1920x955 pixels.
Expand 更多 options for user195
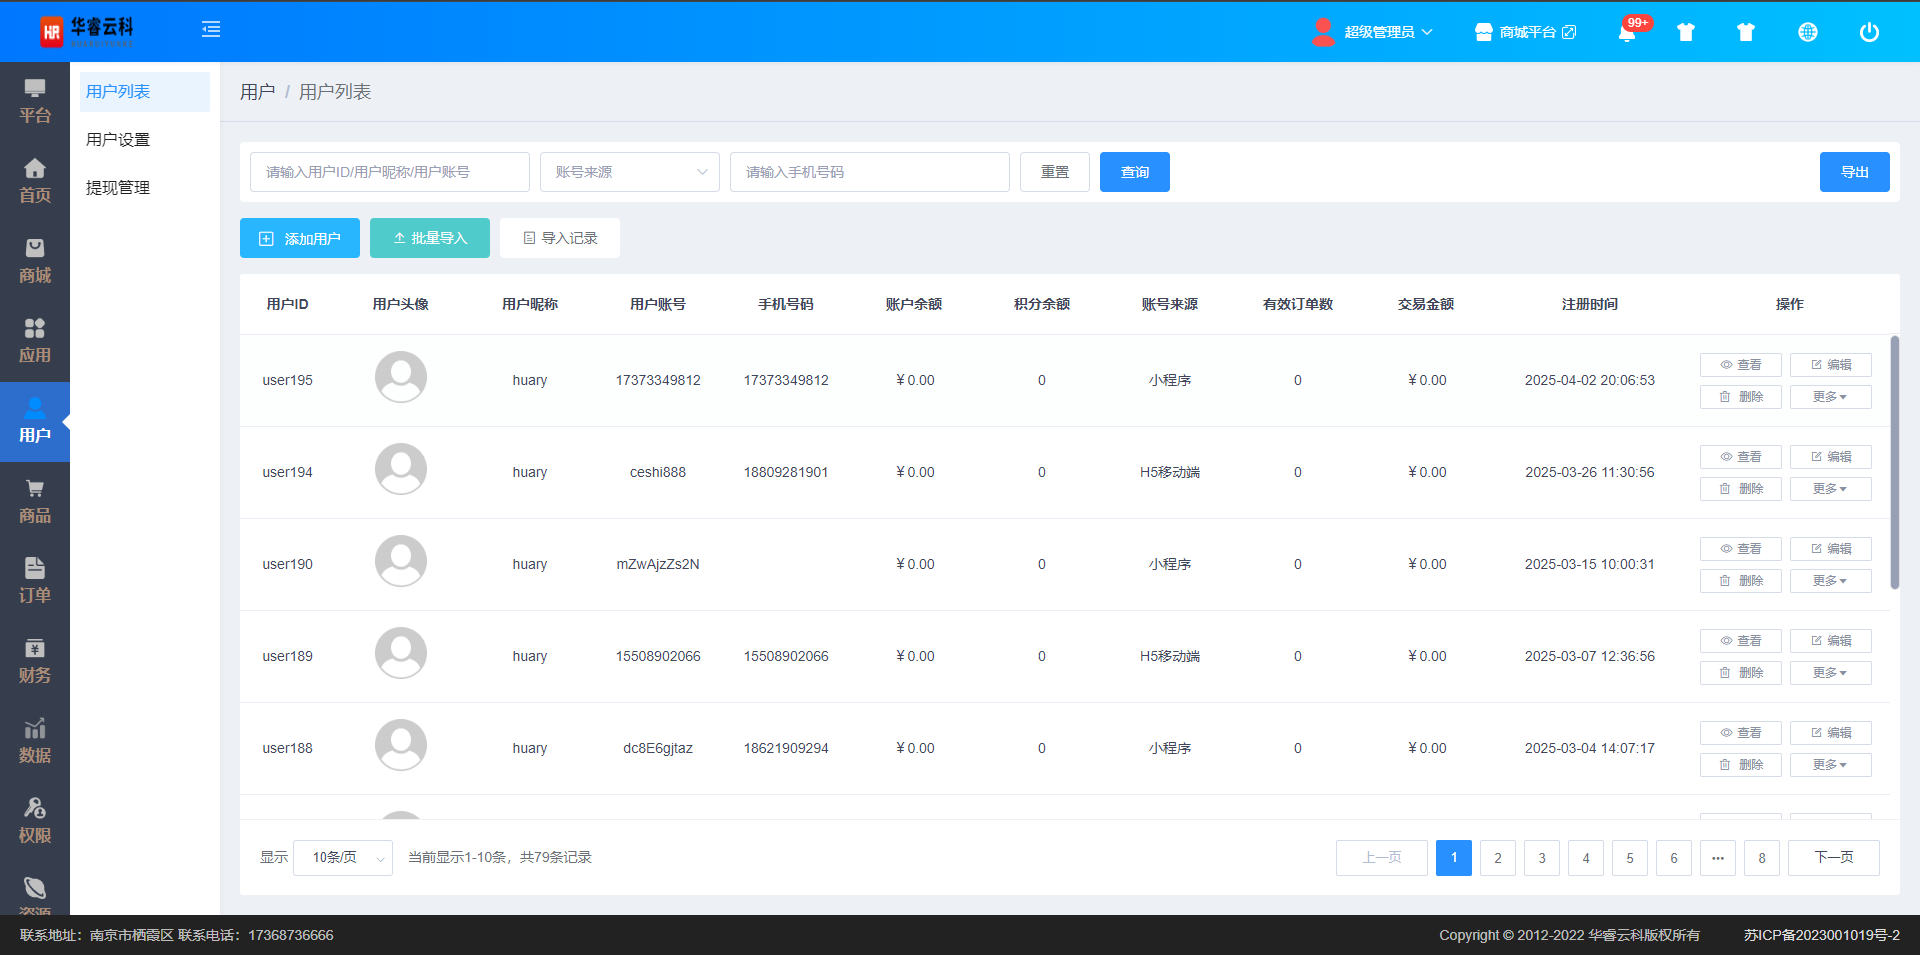coord(1829,397)
